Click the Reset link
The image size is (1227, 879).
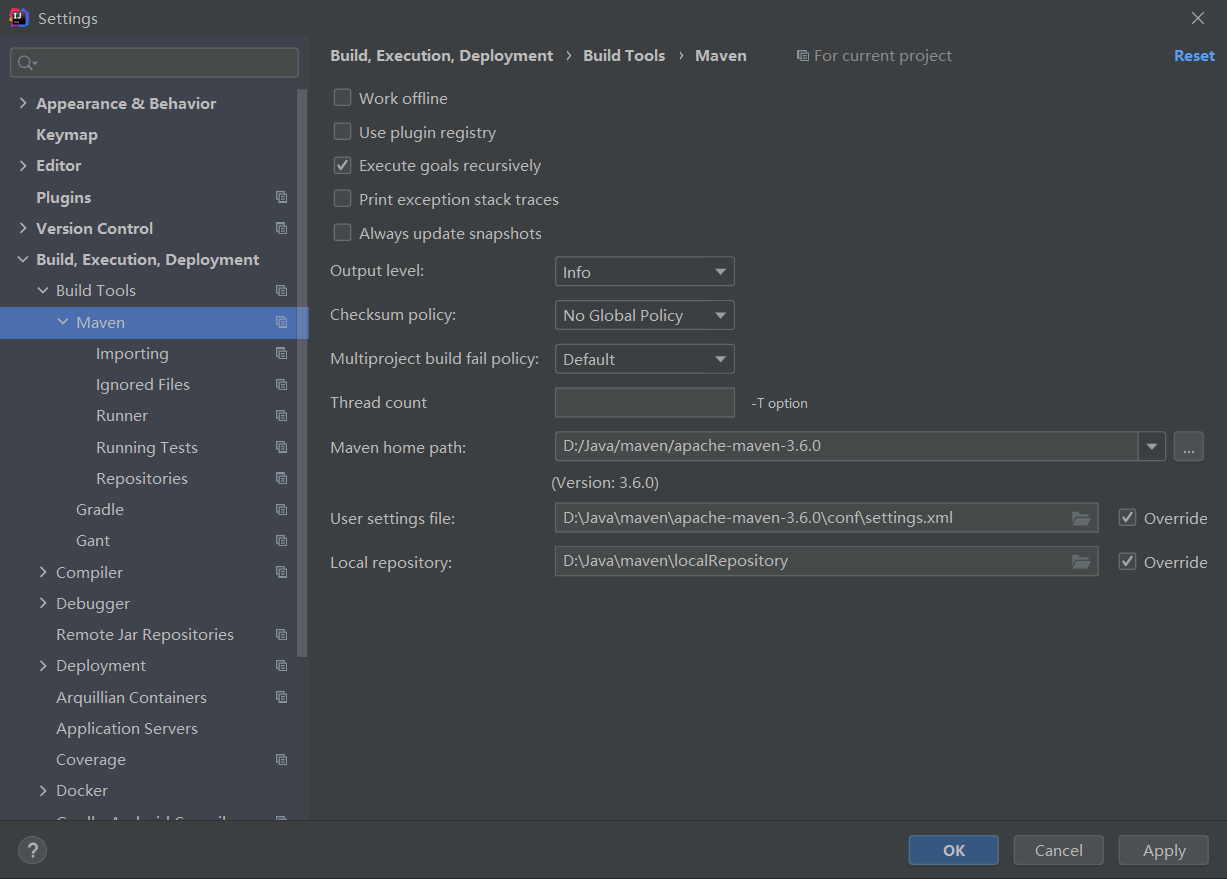pos(1194,56)
